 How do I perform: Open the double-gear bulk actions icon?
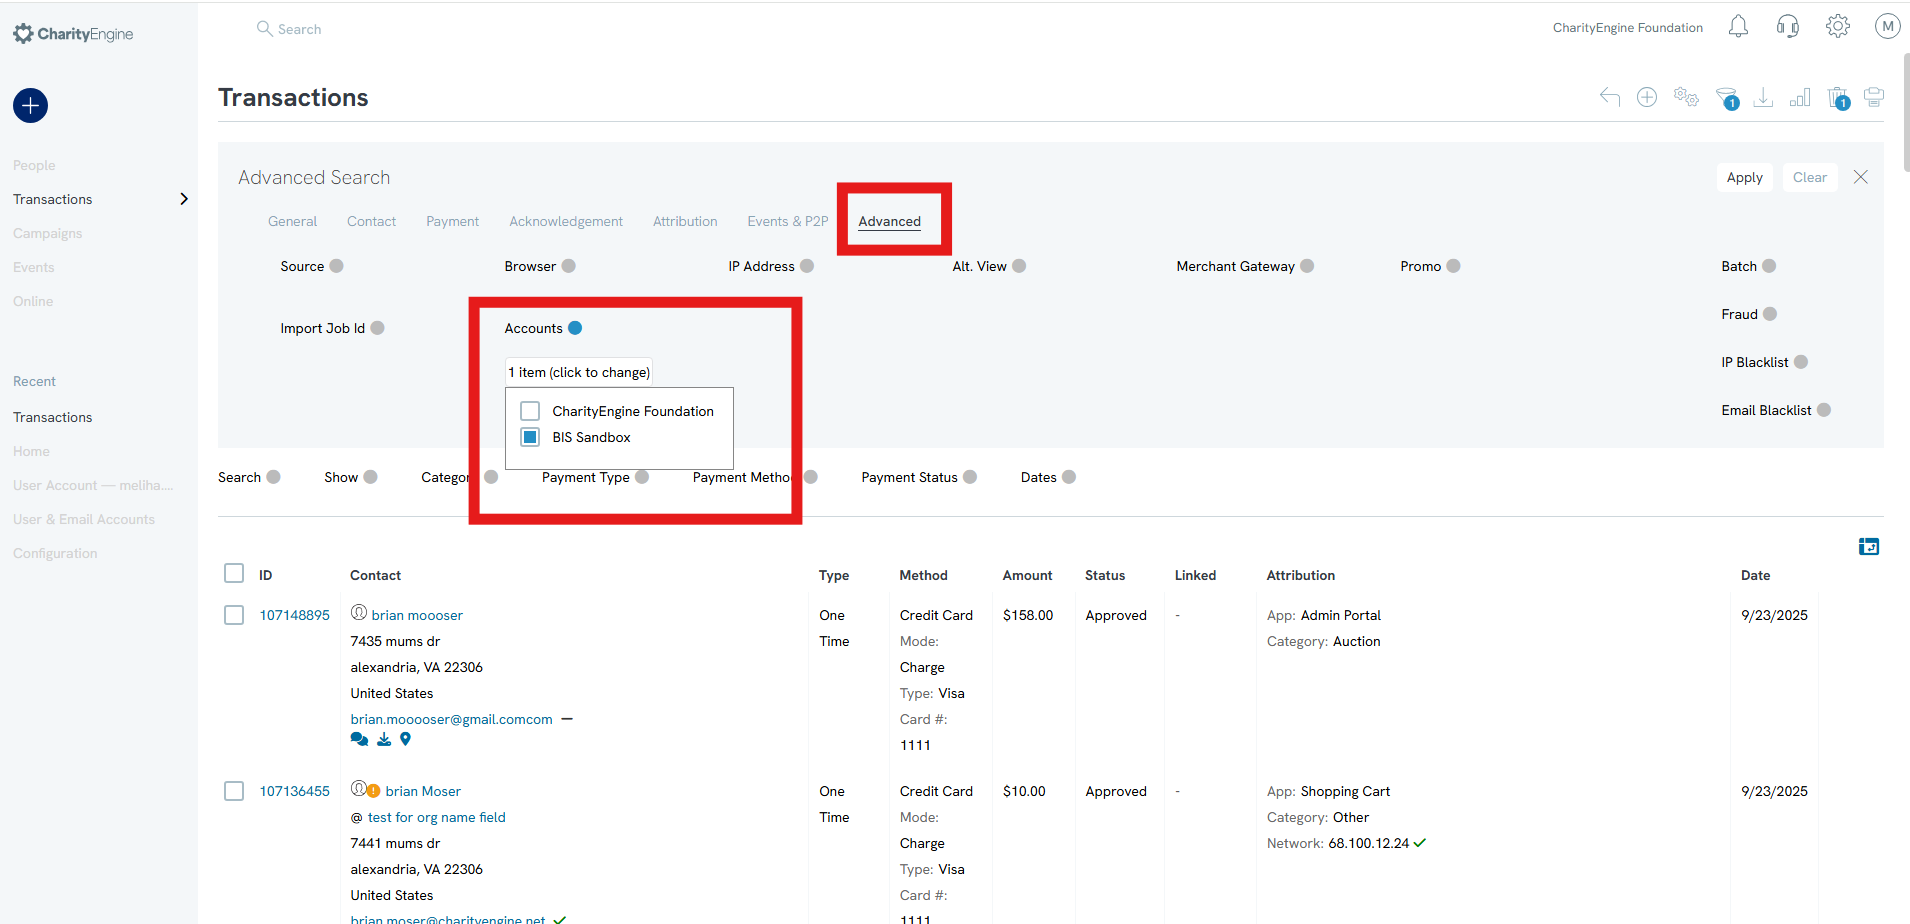click(1686, 97)
